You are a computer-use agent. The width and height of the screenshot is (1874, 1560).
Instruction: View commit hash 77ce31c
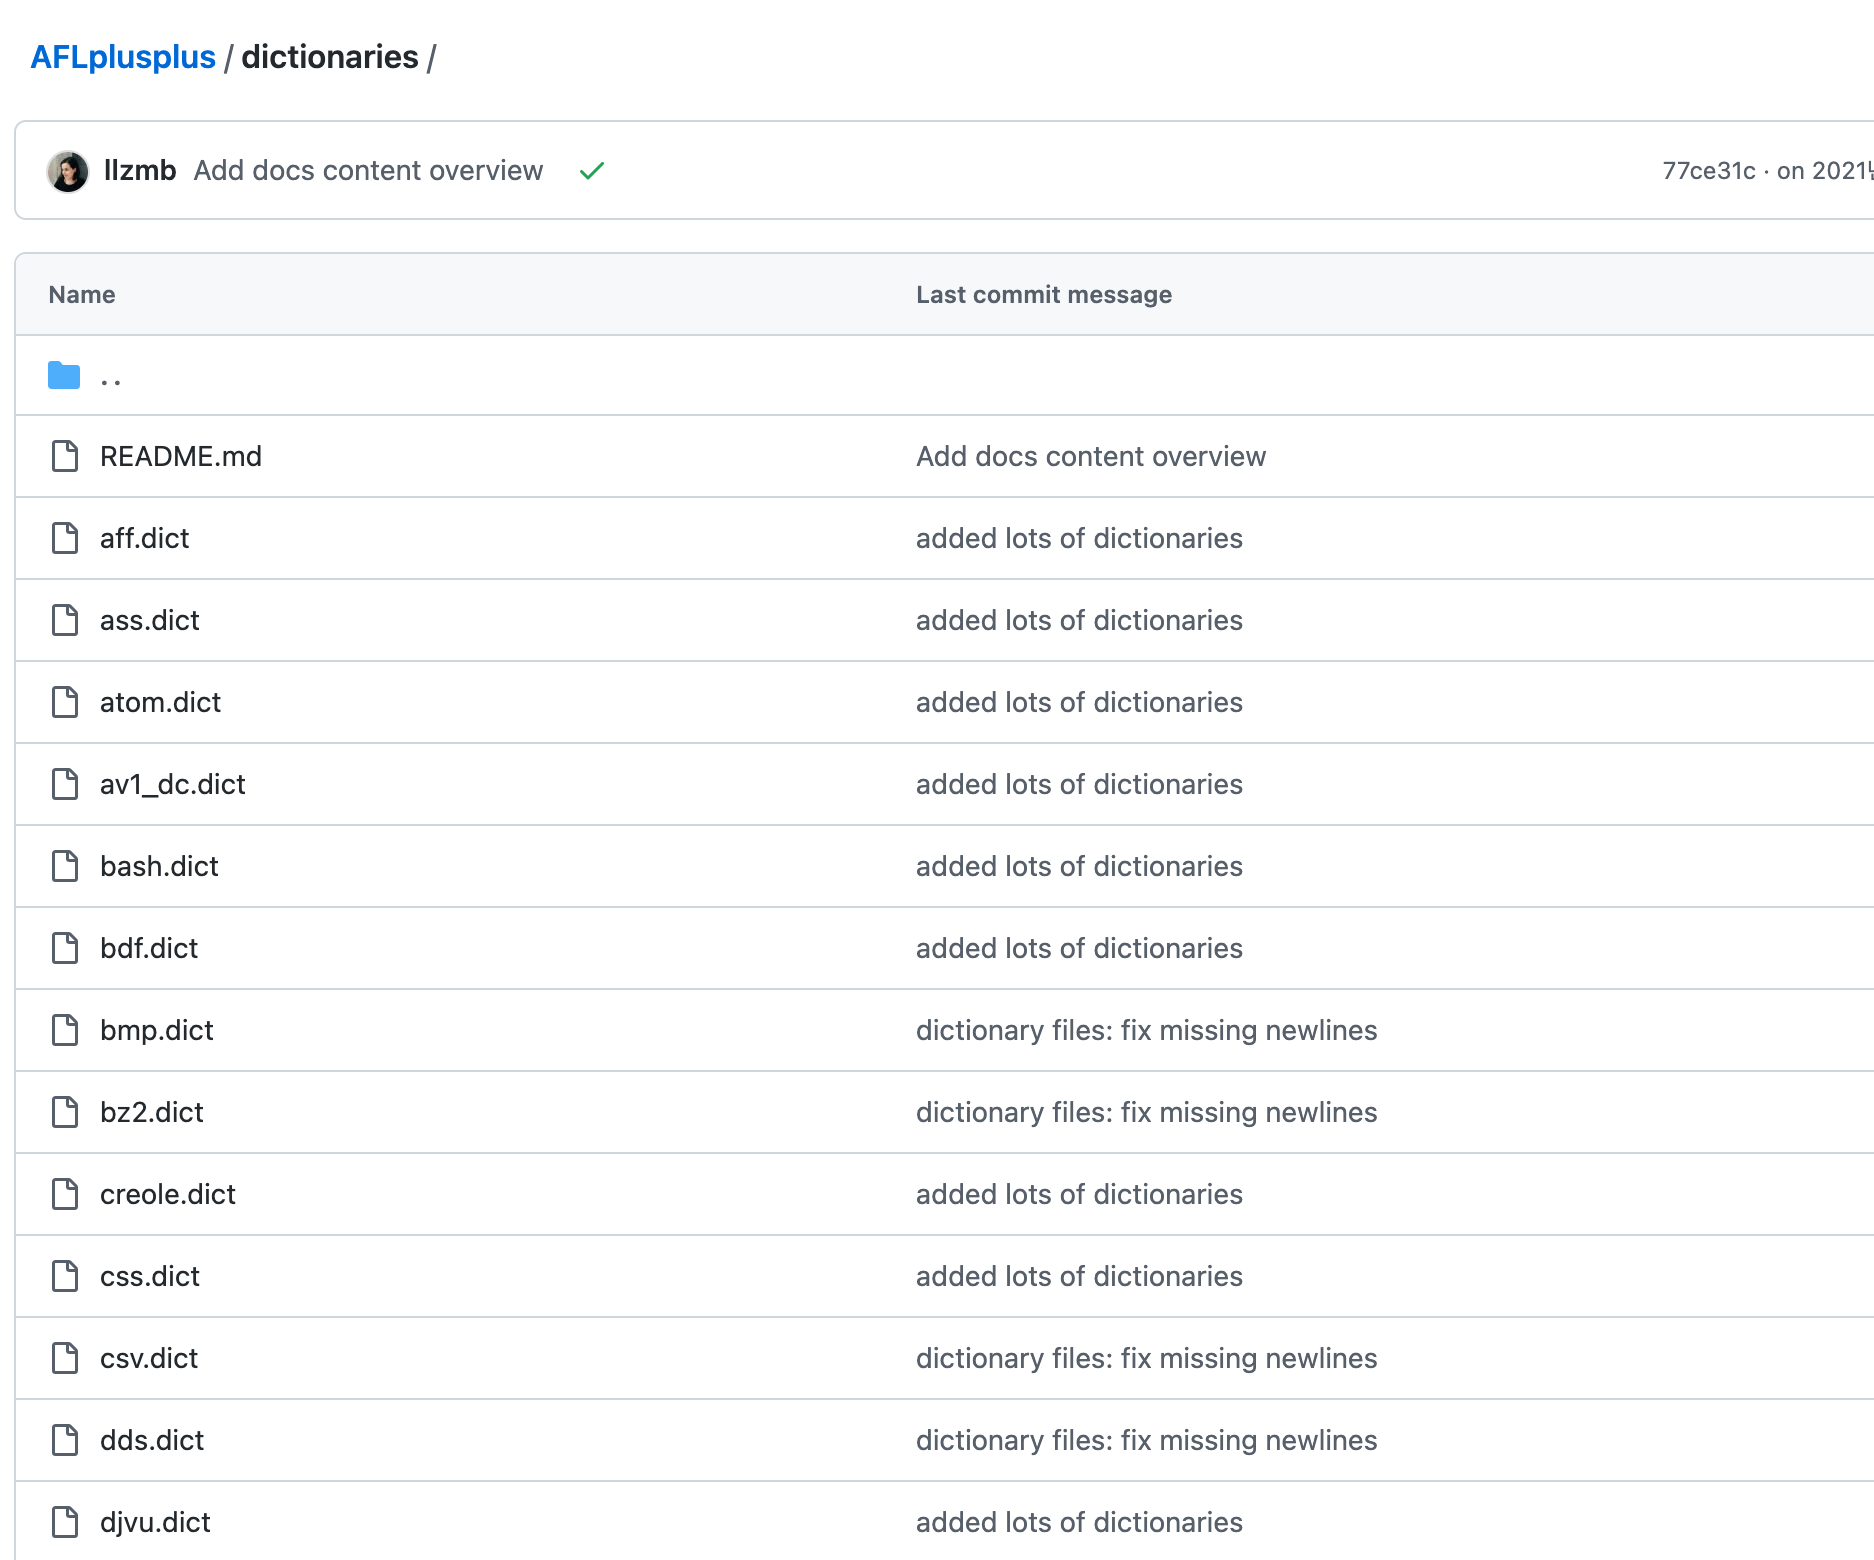tap(1708, 171)
